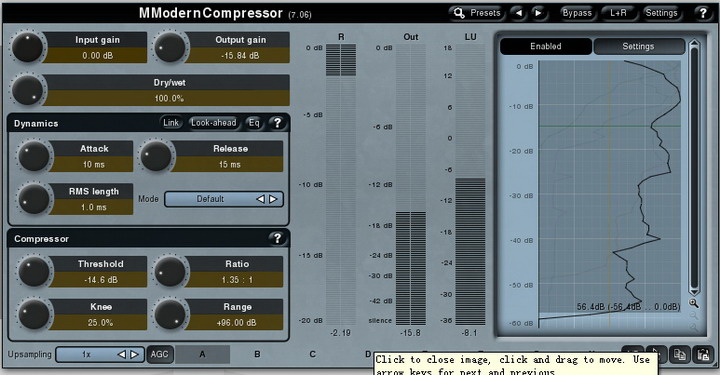Toggle the Bypass button
The width and height of the screenshot is (720, 375).
[x=577, y=13]
